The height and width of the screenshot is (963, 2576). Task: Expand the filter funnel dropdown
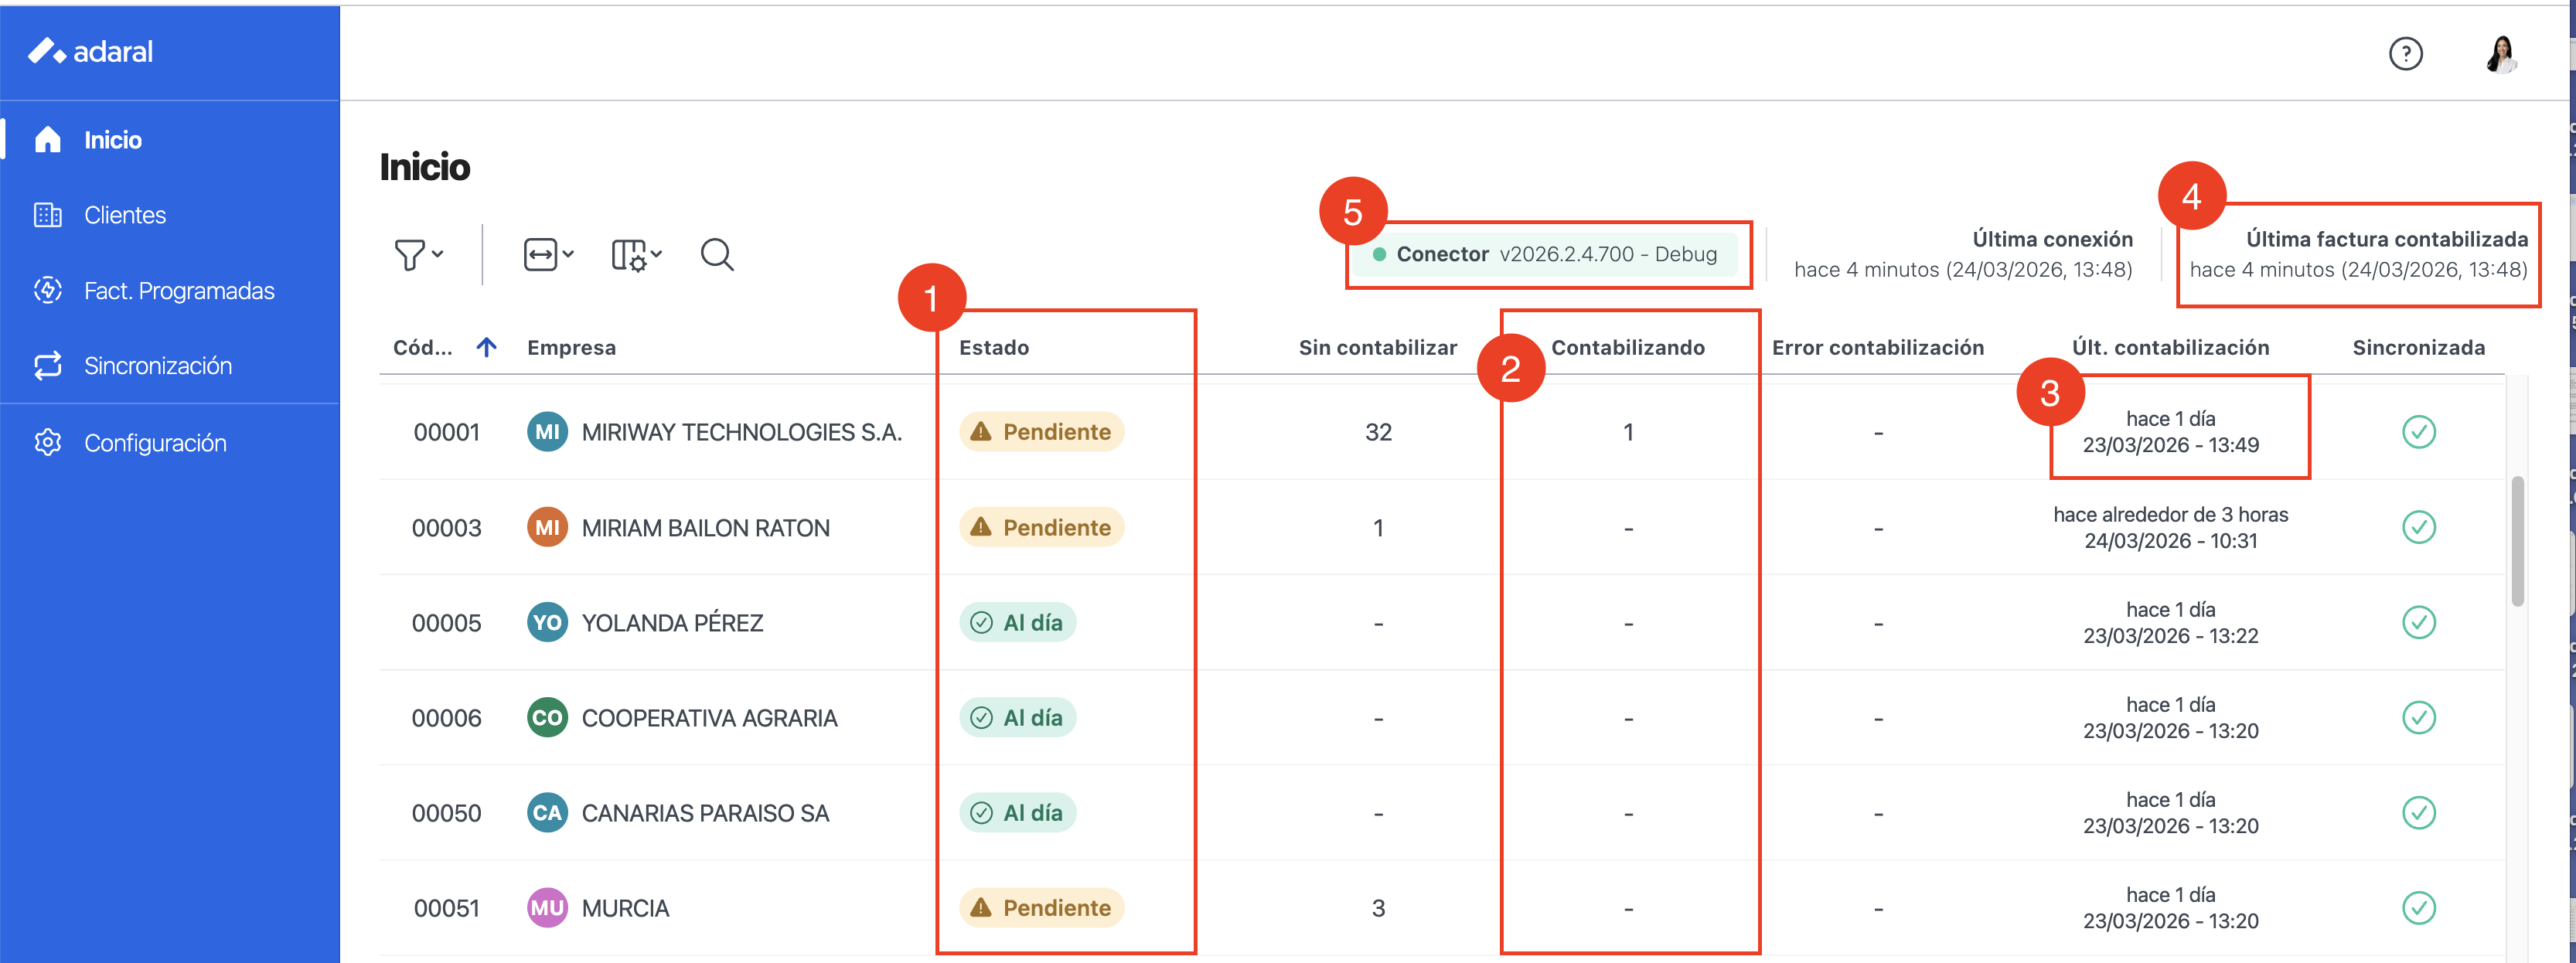tap(418, 255)
